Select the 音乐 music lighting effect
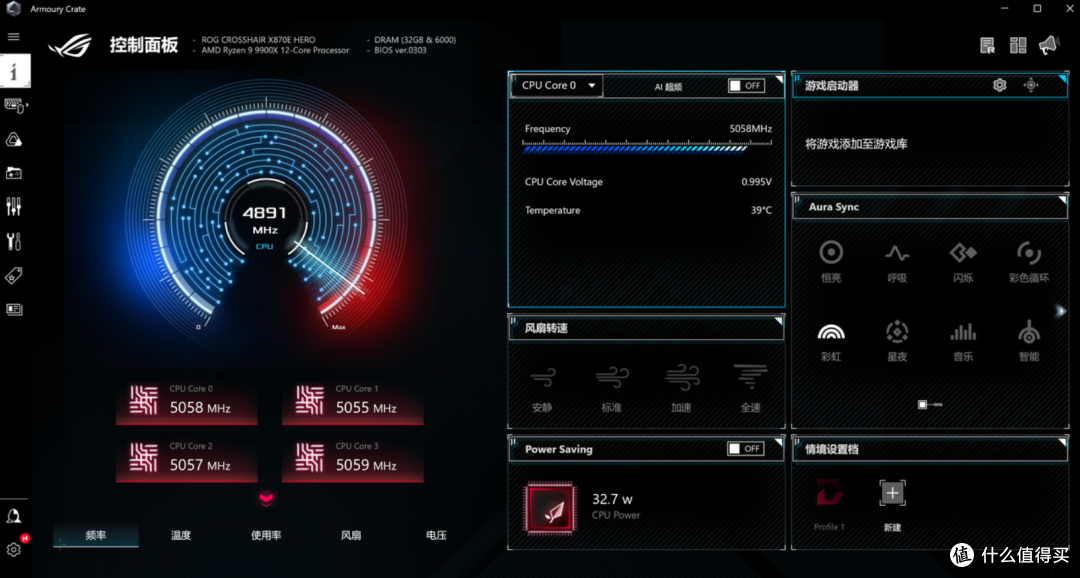Screen dimensions: 1080x578 click(963, 340)
